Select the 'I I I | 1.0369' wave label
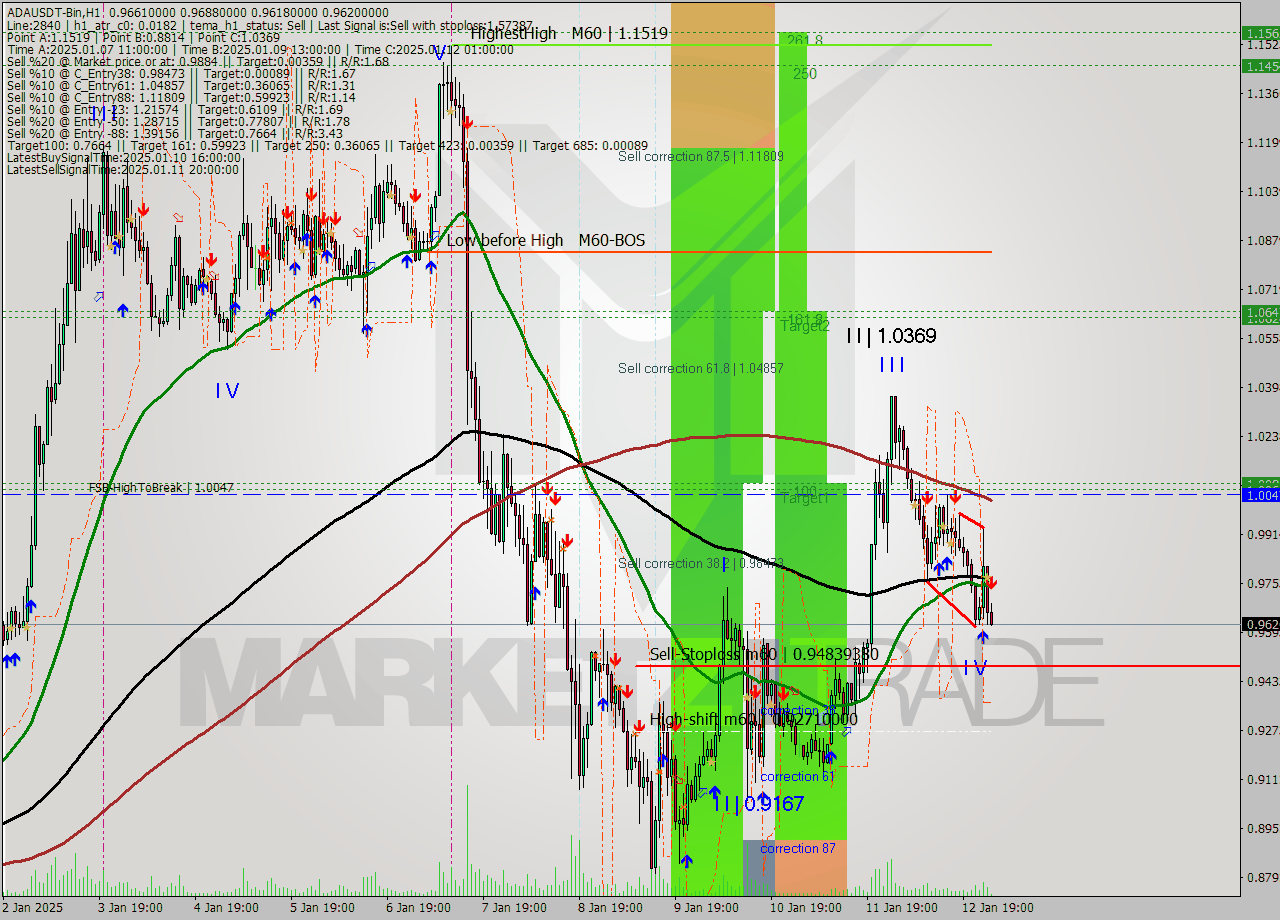 (x=891, y=336)
